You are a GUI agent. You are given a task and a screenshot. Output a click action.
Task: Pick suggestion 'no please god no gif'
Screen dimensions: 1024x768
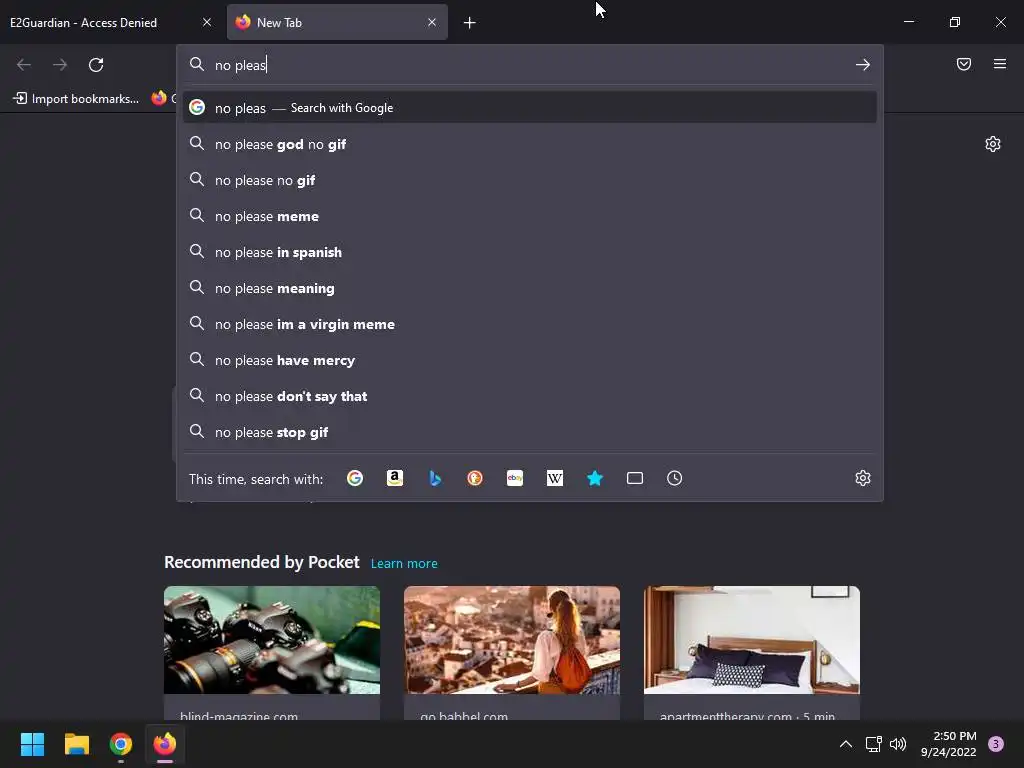point(530,144)
